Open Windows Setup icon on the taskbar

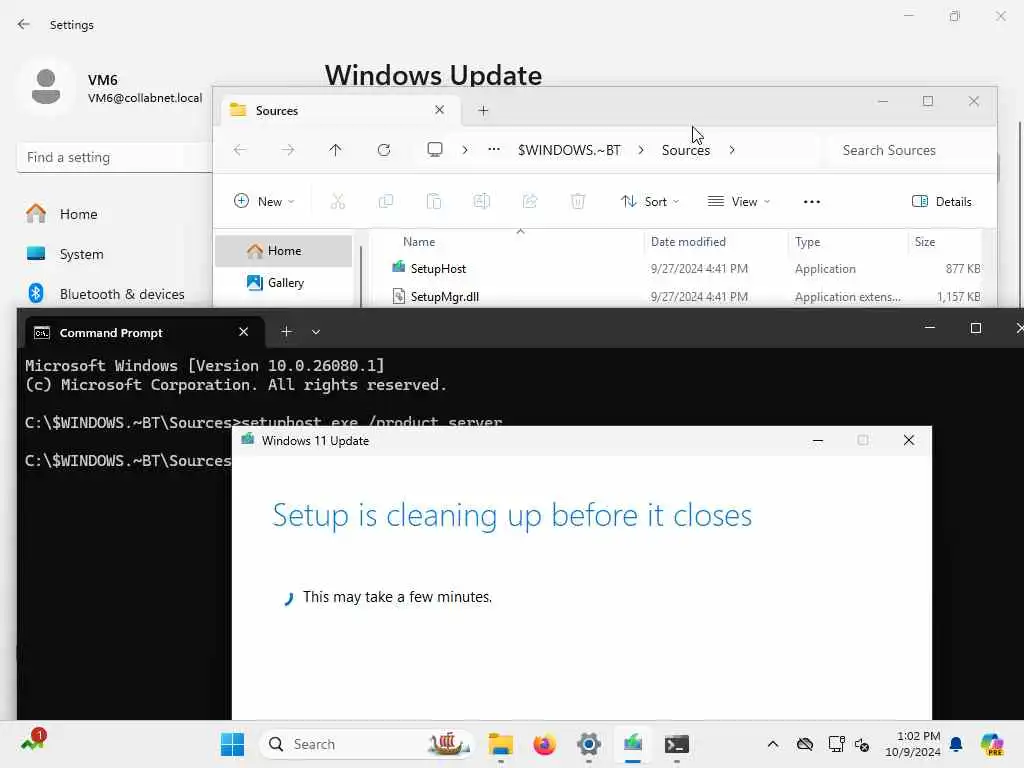[x=632, y=744]
